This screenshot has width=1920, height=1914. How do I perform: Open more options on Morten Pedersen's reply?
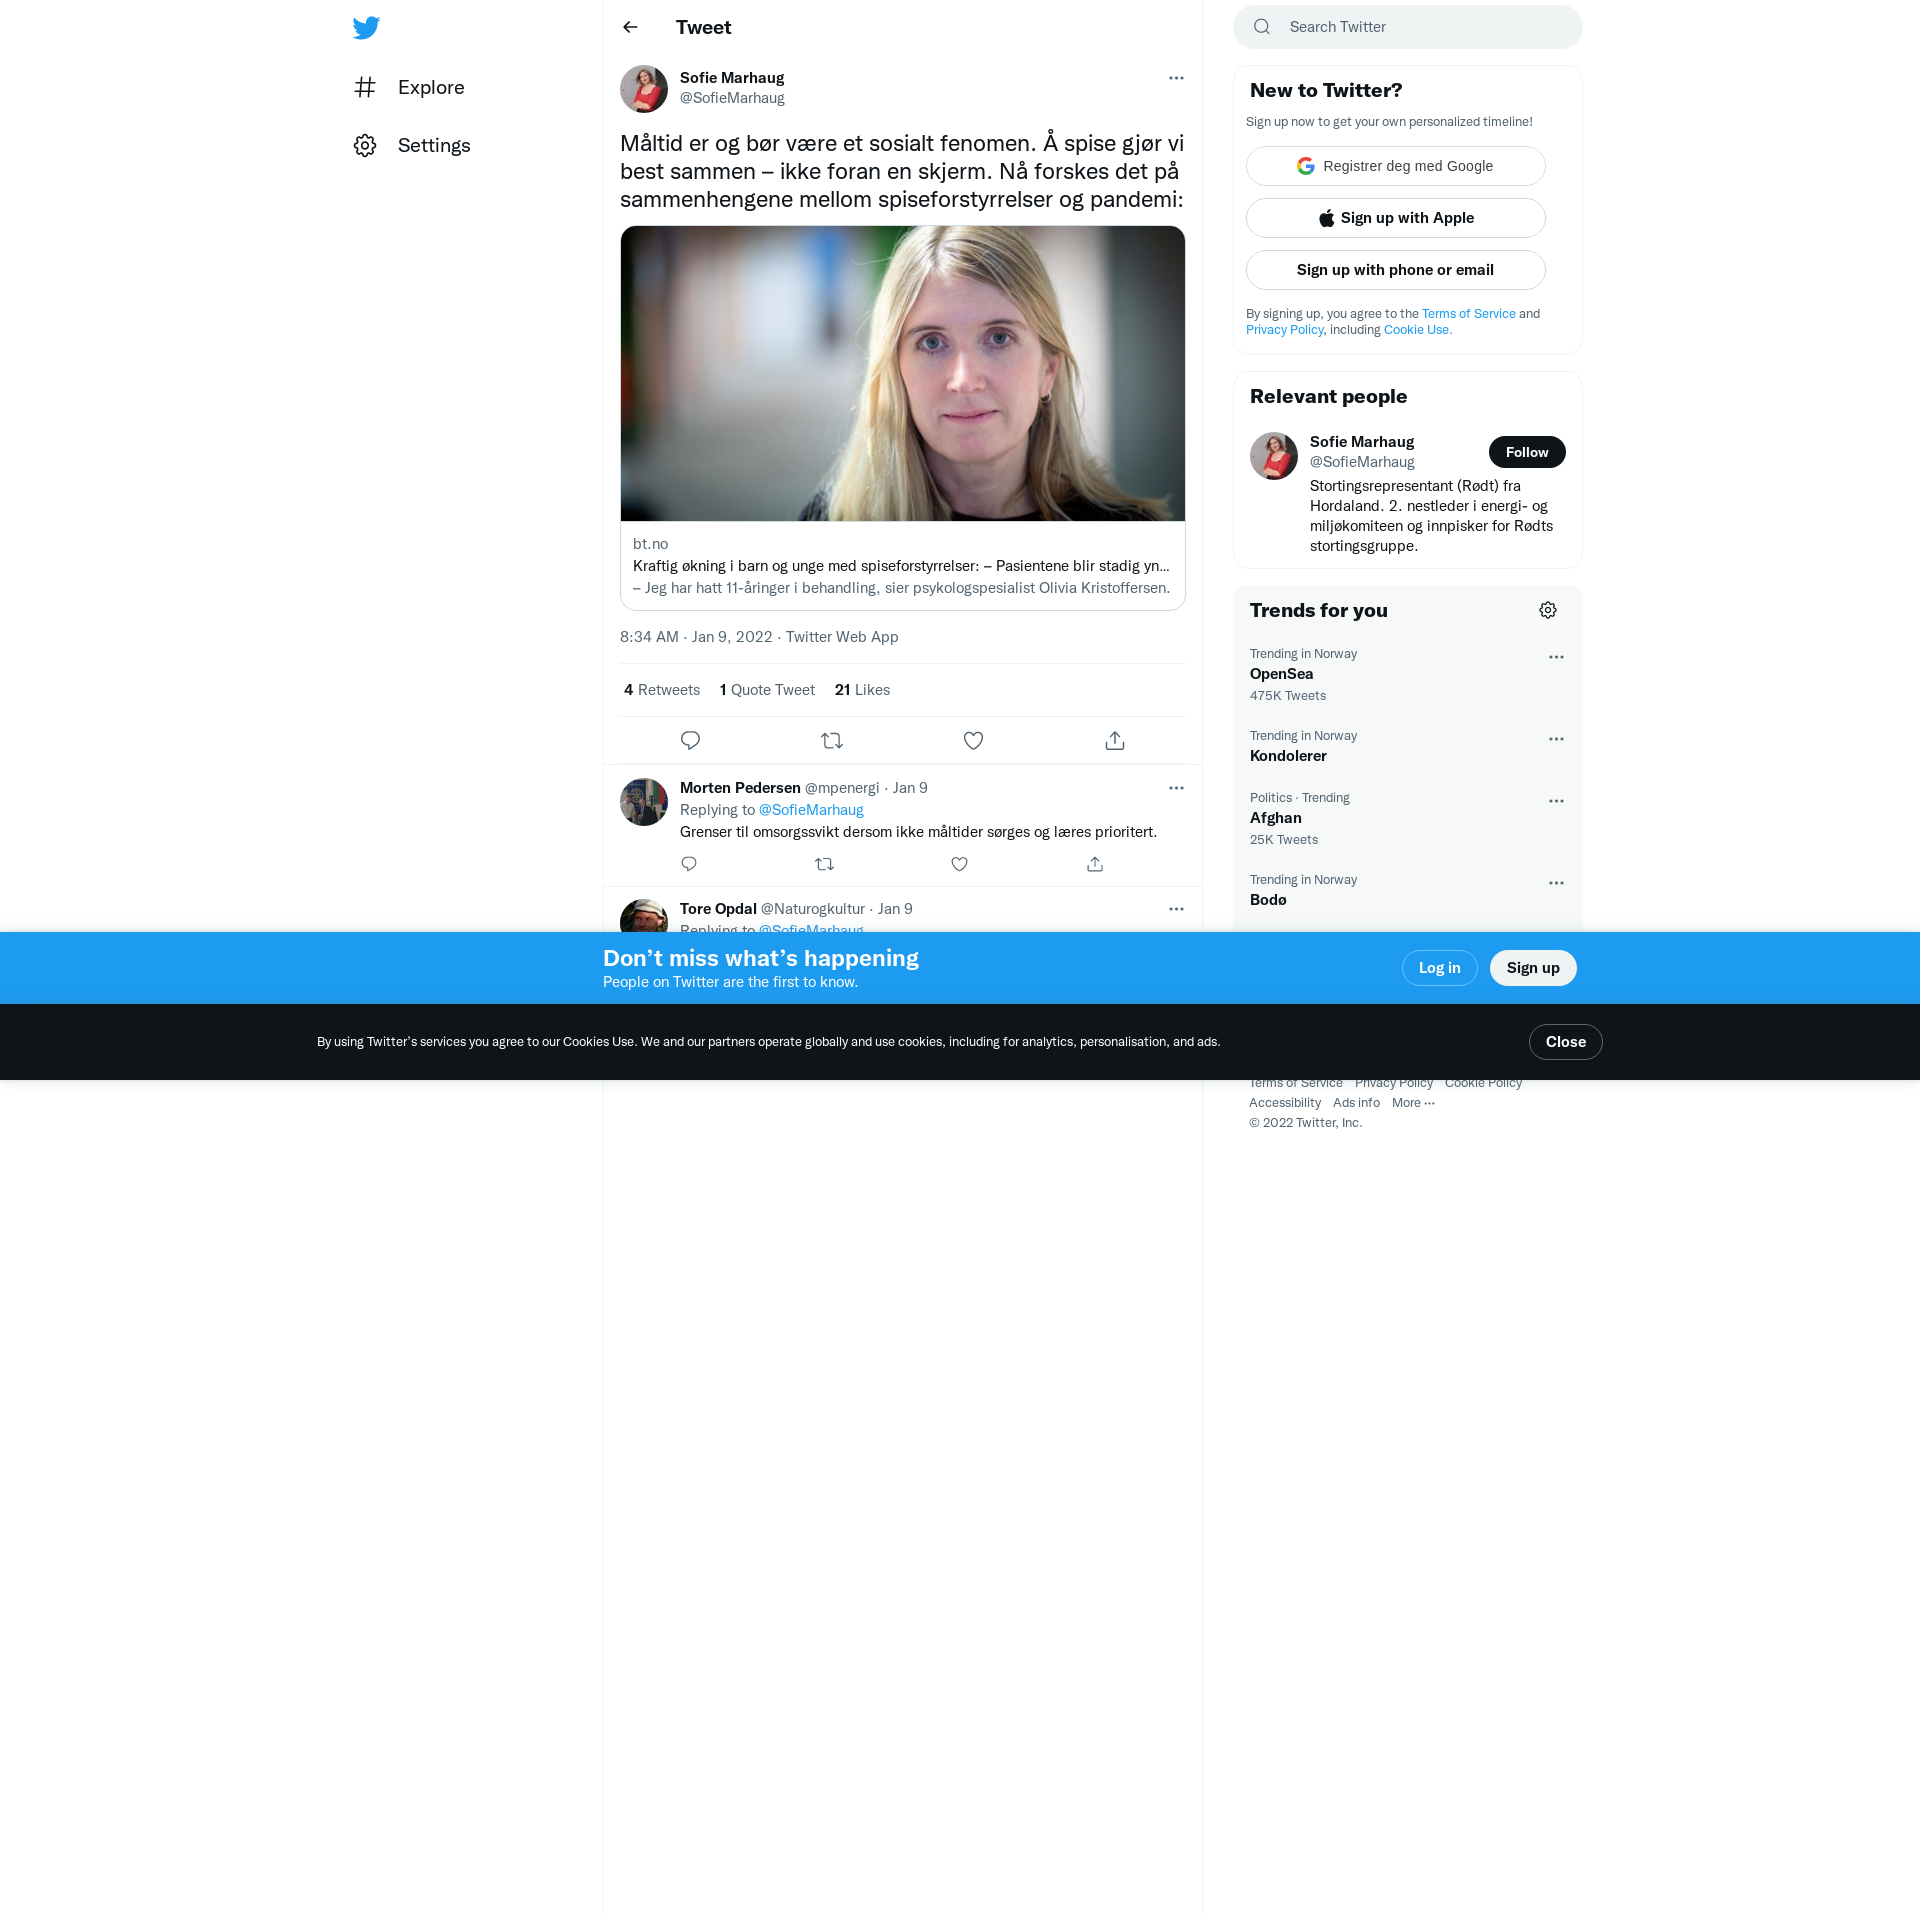pyautogui.click(x=1176, y=788)
